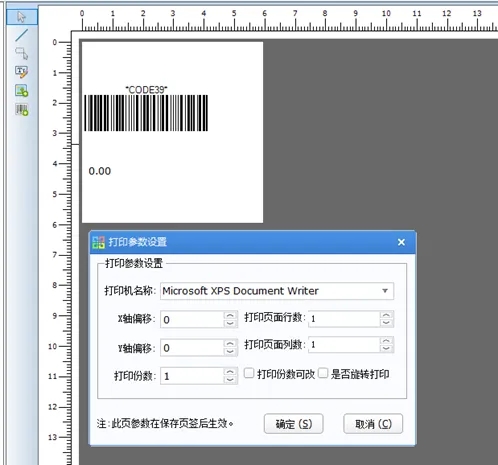Increase X轴偏移 value with up arrow

coord(230,315)
